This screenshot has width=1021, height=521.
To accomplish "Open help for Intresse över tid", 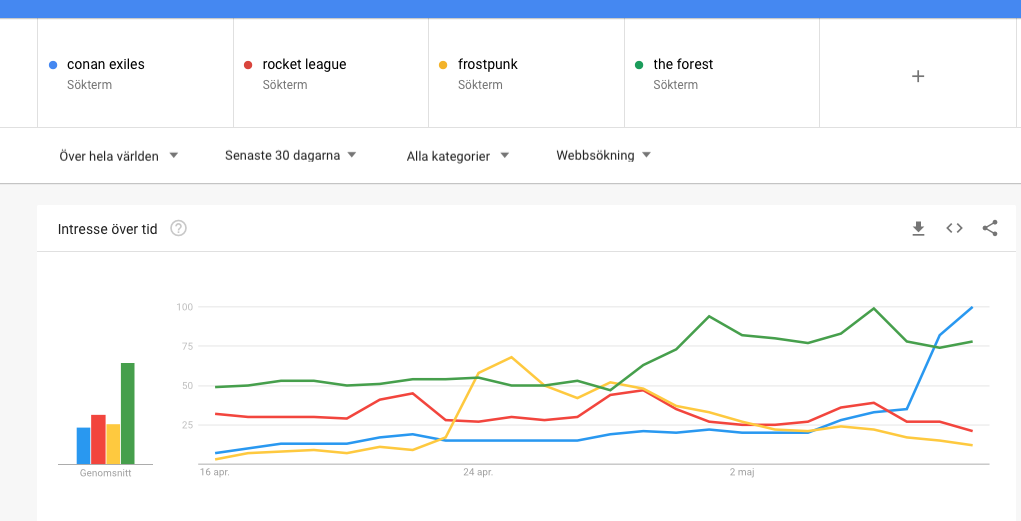I will pos(178,229).
